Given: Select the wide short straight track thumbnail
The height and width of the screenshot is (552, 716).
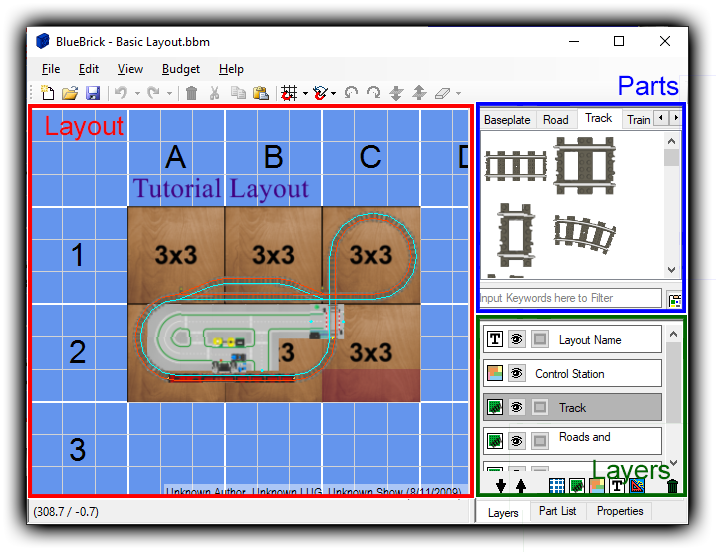Looking at the screenshot, I should [x=584, y=165].
